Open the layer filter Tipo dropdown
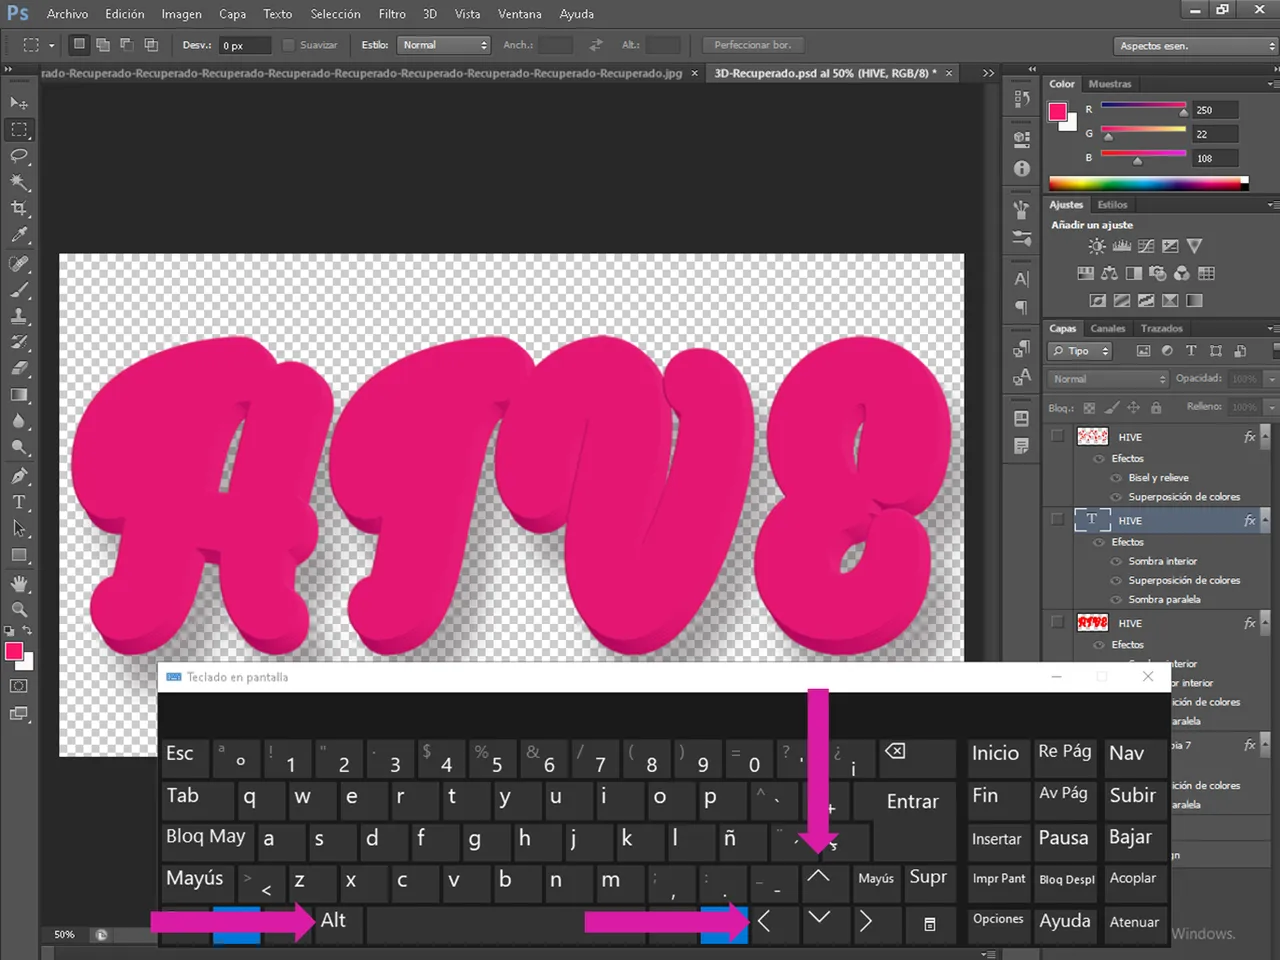Viewport: 1280px width, 960px height. coord(1080,351)
